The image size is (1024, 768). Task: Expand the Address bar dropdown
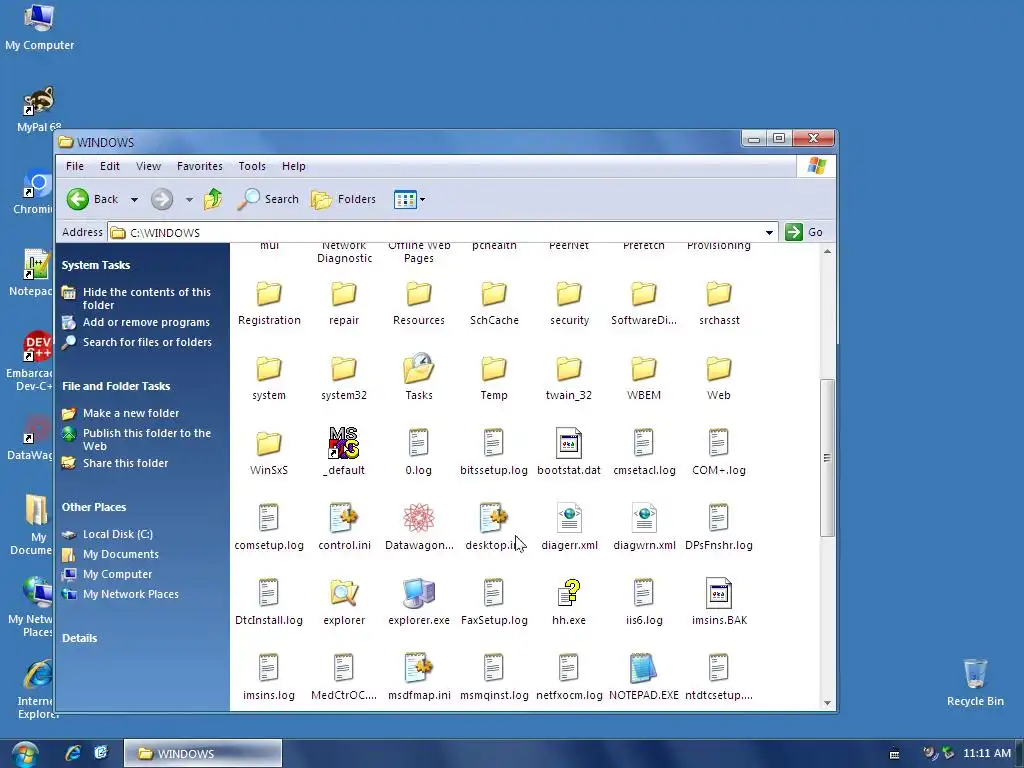pyautogui.click(x=769, y=232)
